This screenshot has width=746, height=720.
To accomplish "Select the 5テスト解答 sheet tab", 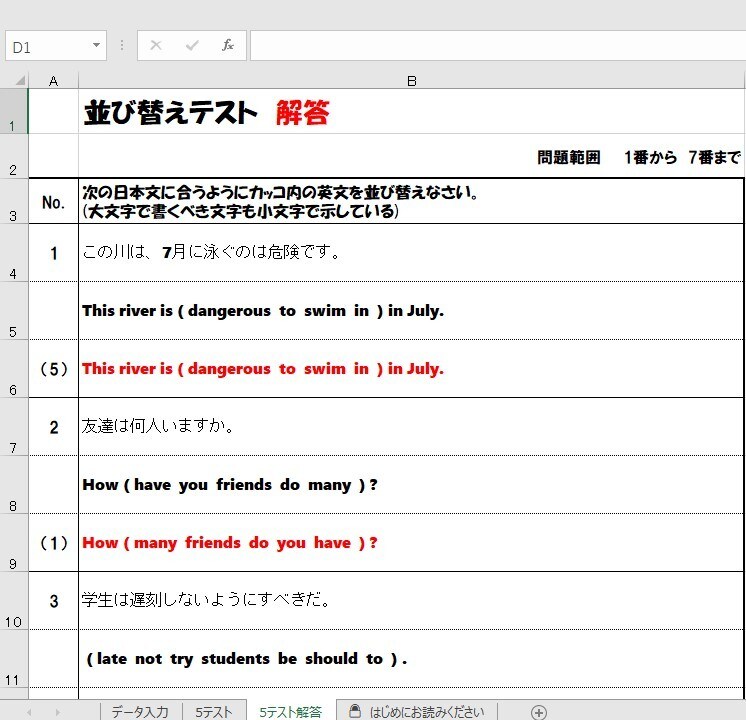I will pyautogui.click(x=291, y=712).
